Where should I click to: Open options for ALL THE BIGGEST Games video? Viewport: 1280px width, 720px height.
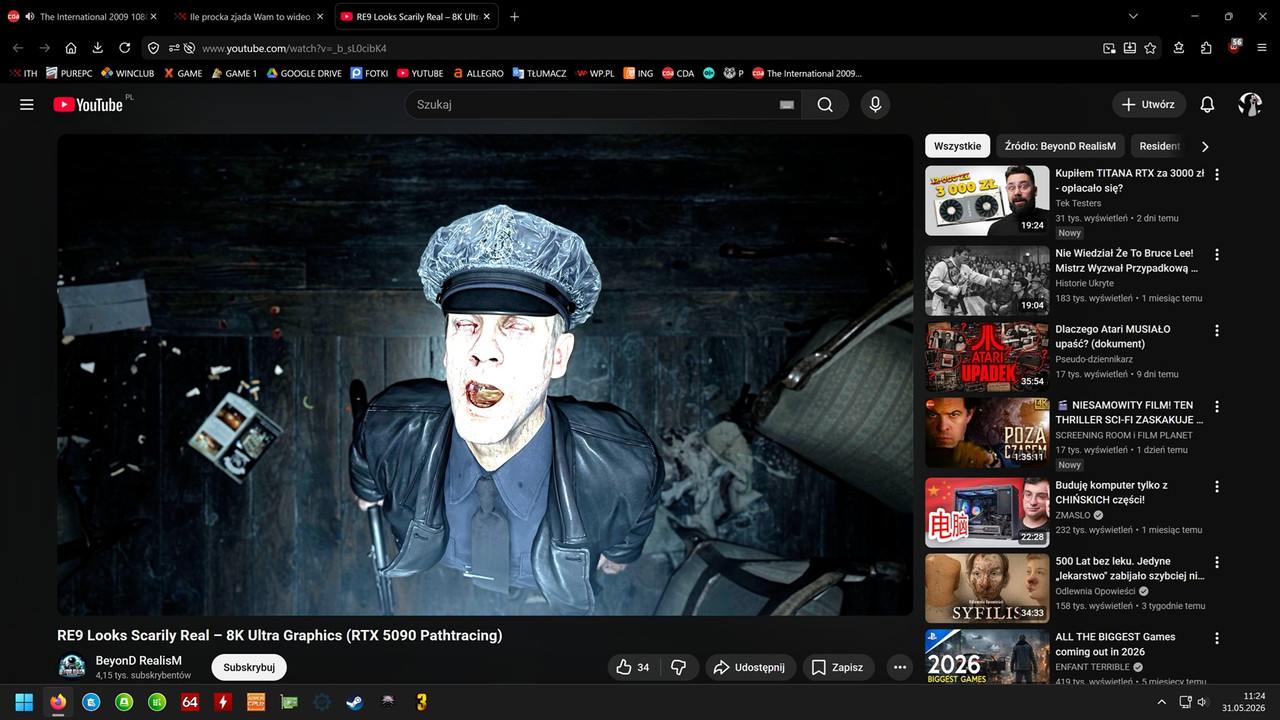1217,638
